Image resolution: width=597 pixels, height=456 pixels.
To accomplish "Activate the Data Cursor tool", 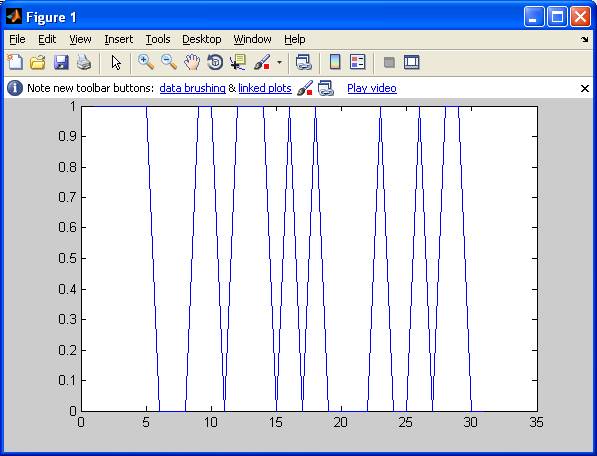I will [238, 62].
